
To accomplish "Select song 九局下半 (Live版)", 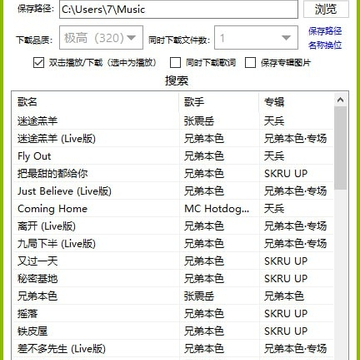I will click(57, 244).
